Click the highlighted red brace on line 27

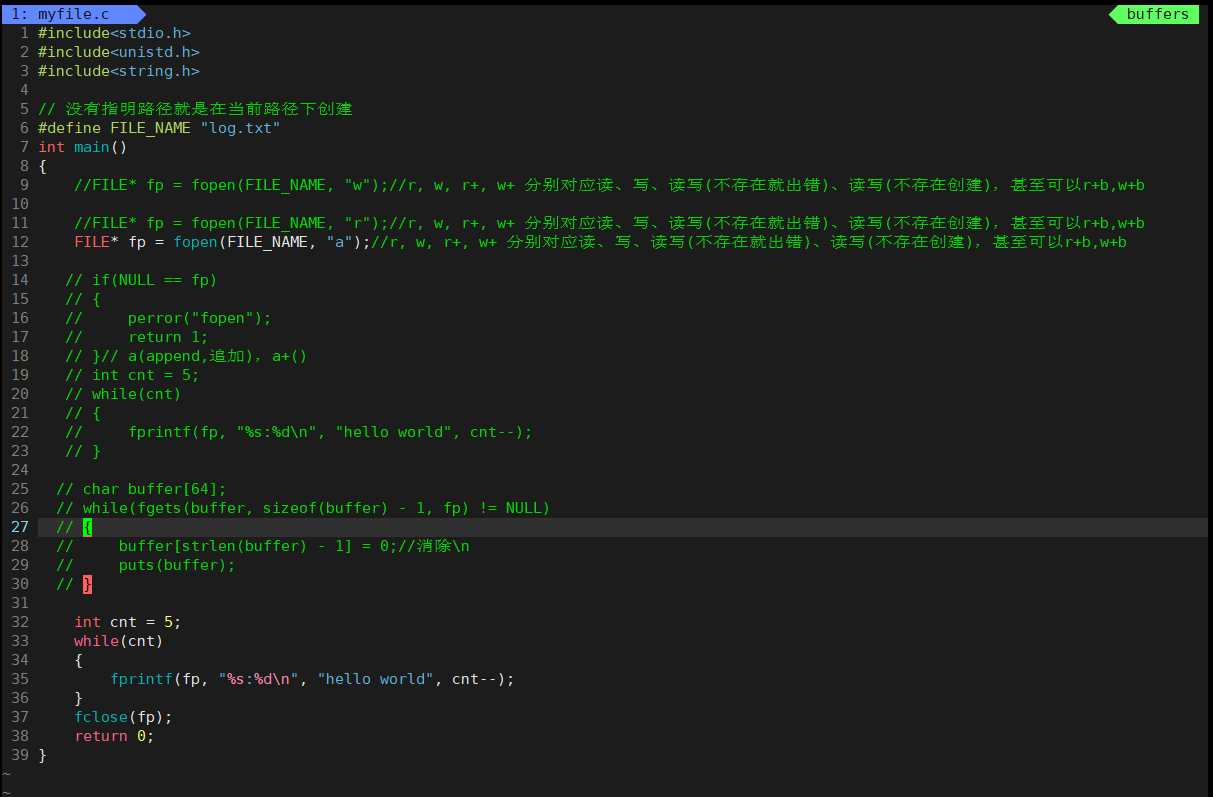coord(86,527)
